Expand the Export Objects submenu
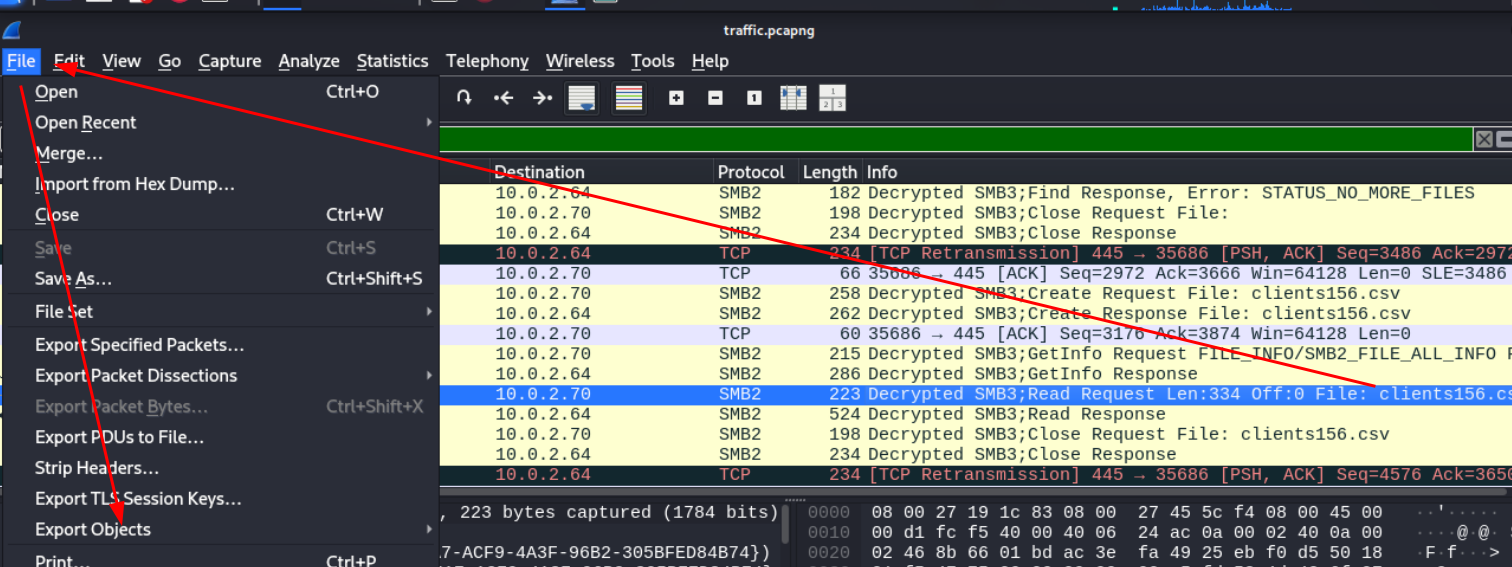The image size is (1512, 567). 221,529
